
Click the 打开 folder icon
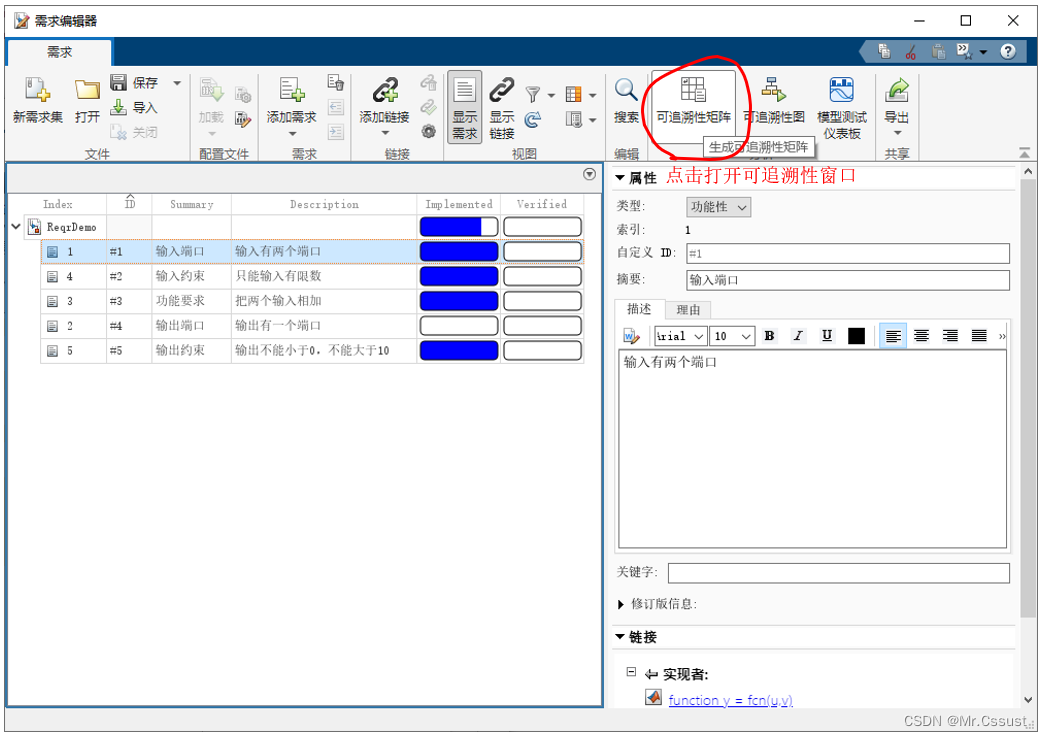[87, 91]
